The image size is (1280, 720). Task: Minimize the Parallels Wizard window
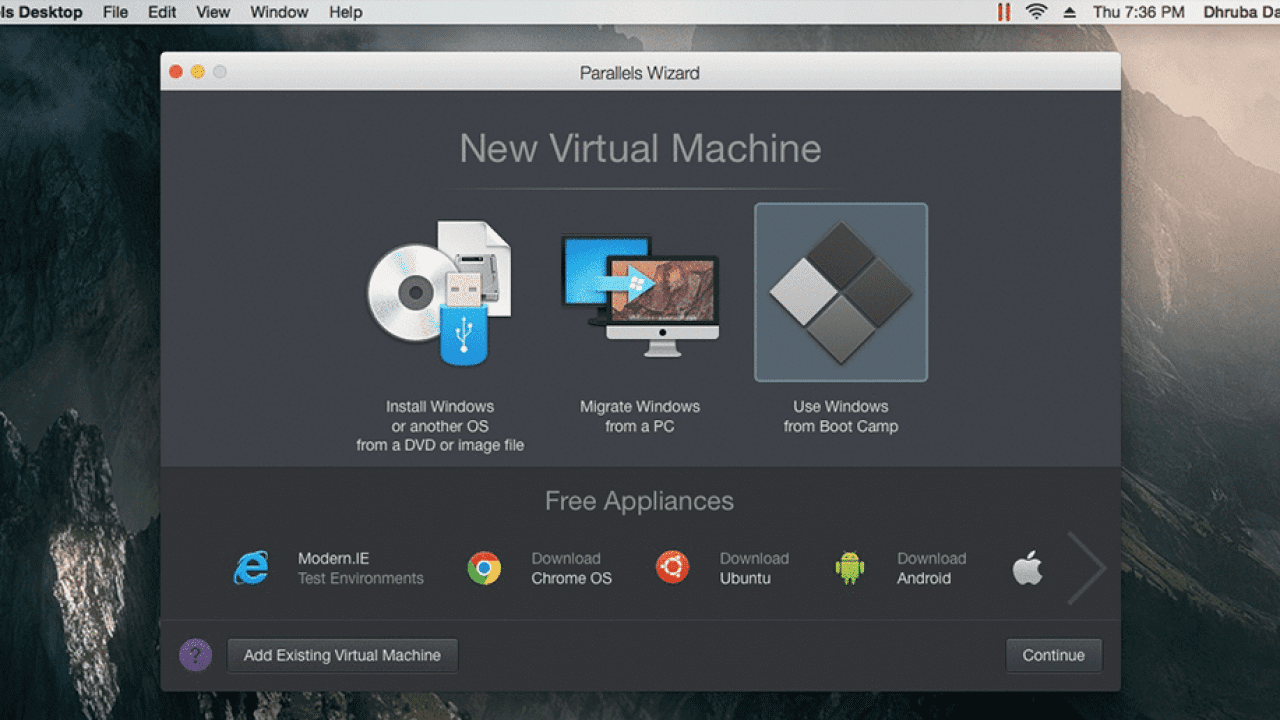pos(198,72)
